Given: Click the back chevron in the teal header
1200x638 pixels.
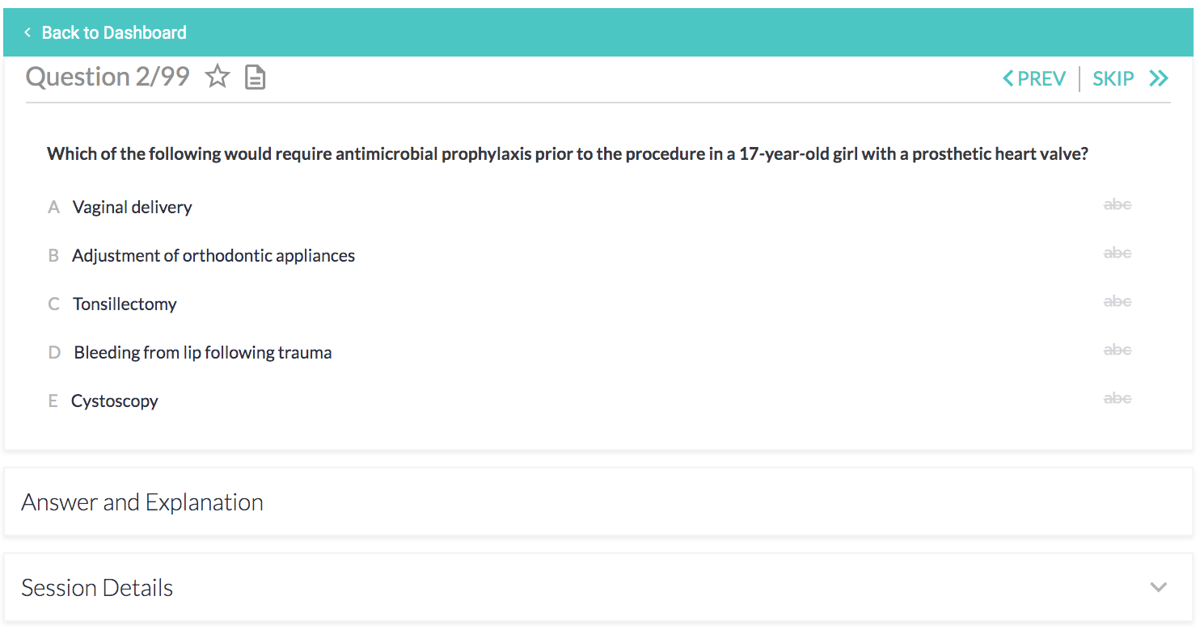Looking at the screenshot, I should [x=27, y=32].
